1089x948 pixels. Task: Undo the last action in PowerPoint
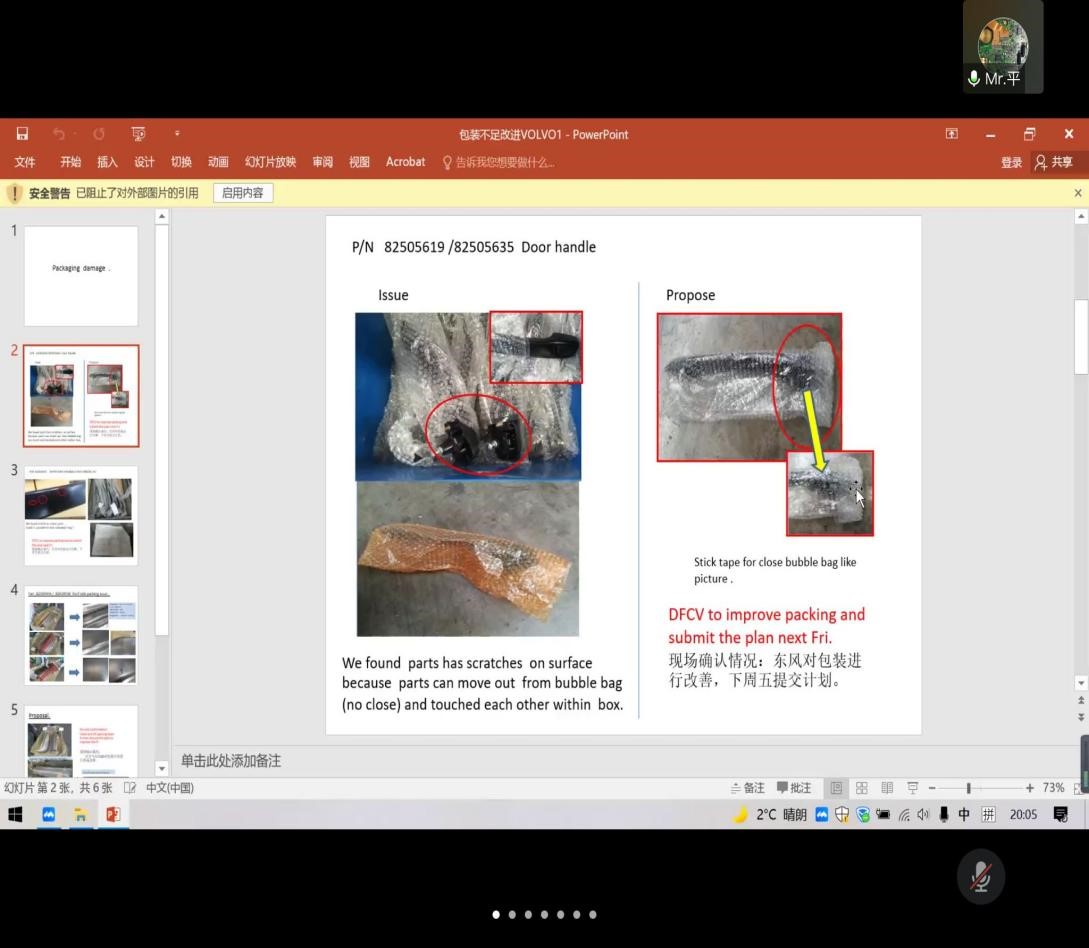(x=59, y=134)
